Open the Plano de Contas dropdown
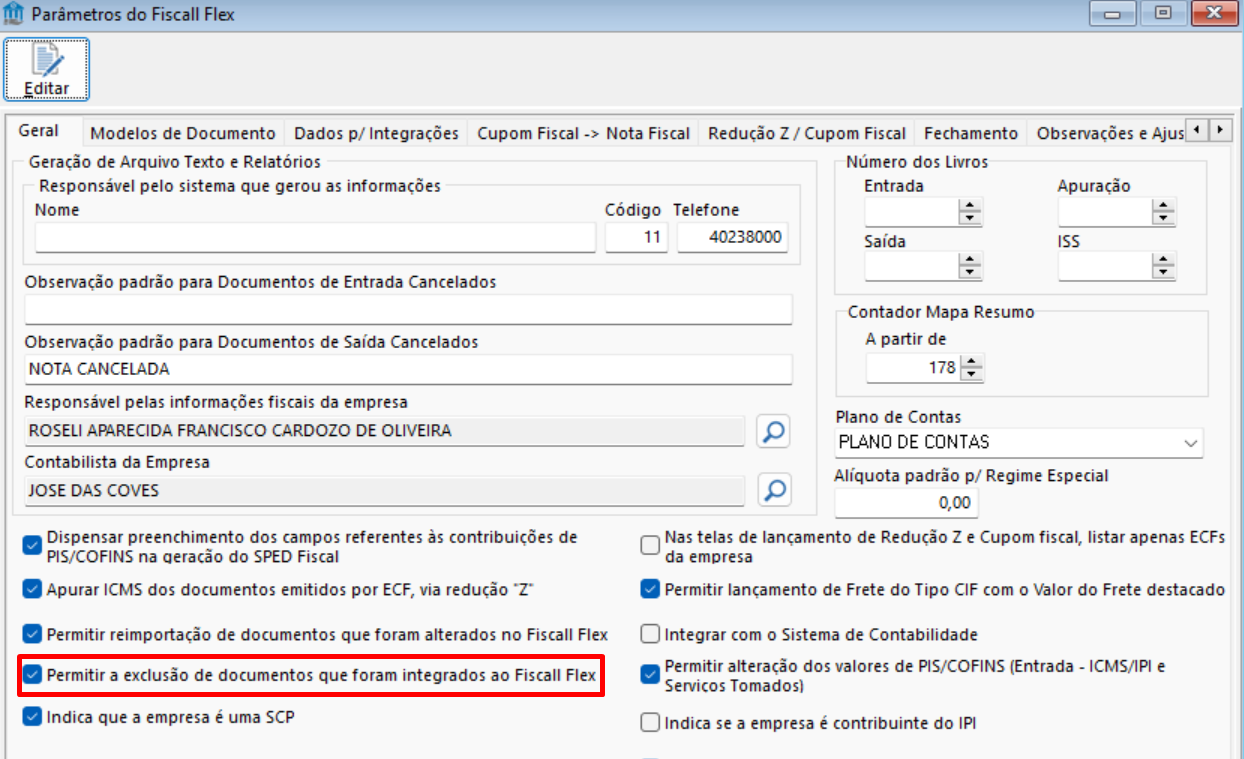 [x=1019, y=441]
